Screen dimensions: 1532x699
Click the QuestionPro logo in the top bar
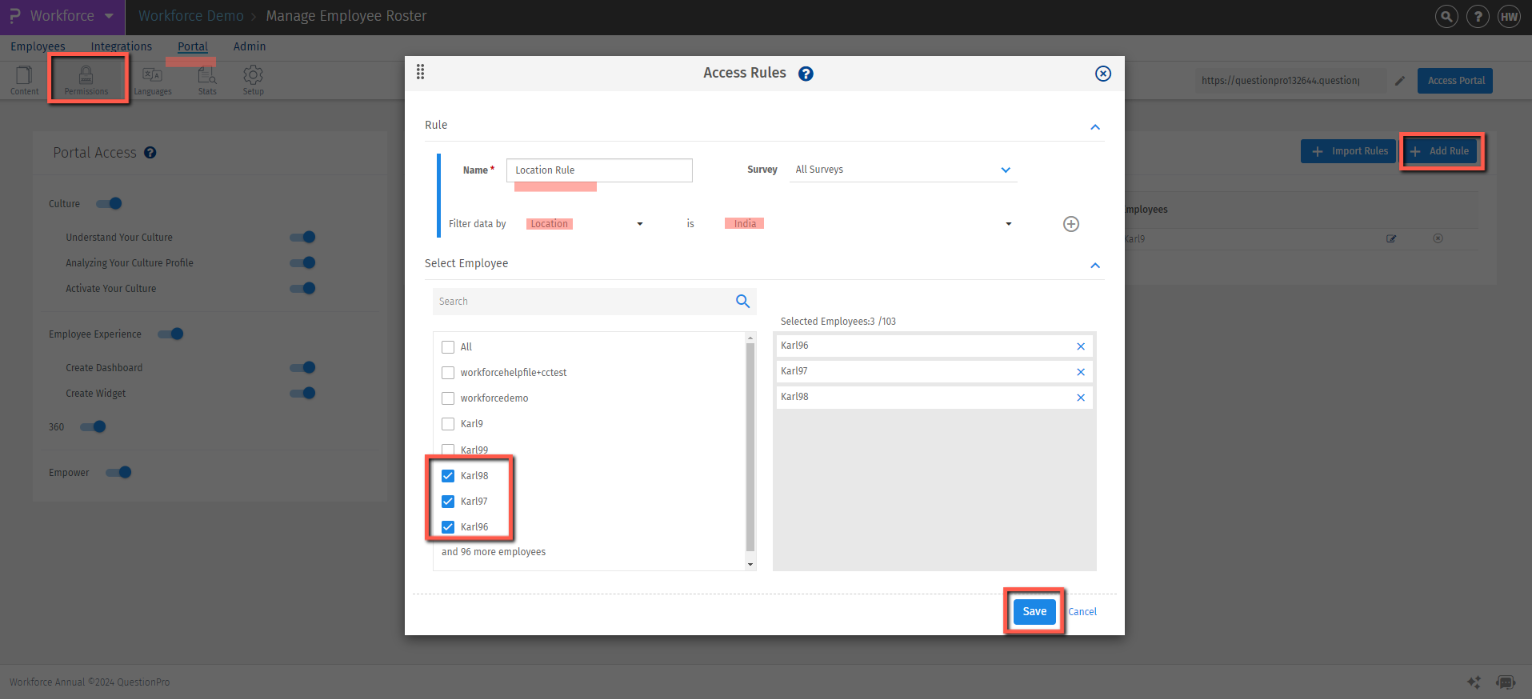click(x=14, y=16)
